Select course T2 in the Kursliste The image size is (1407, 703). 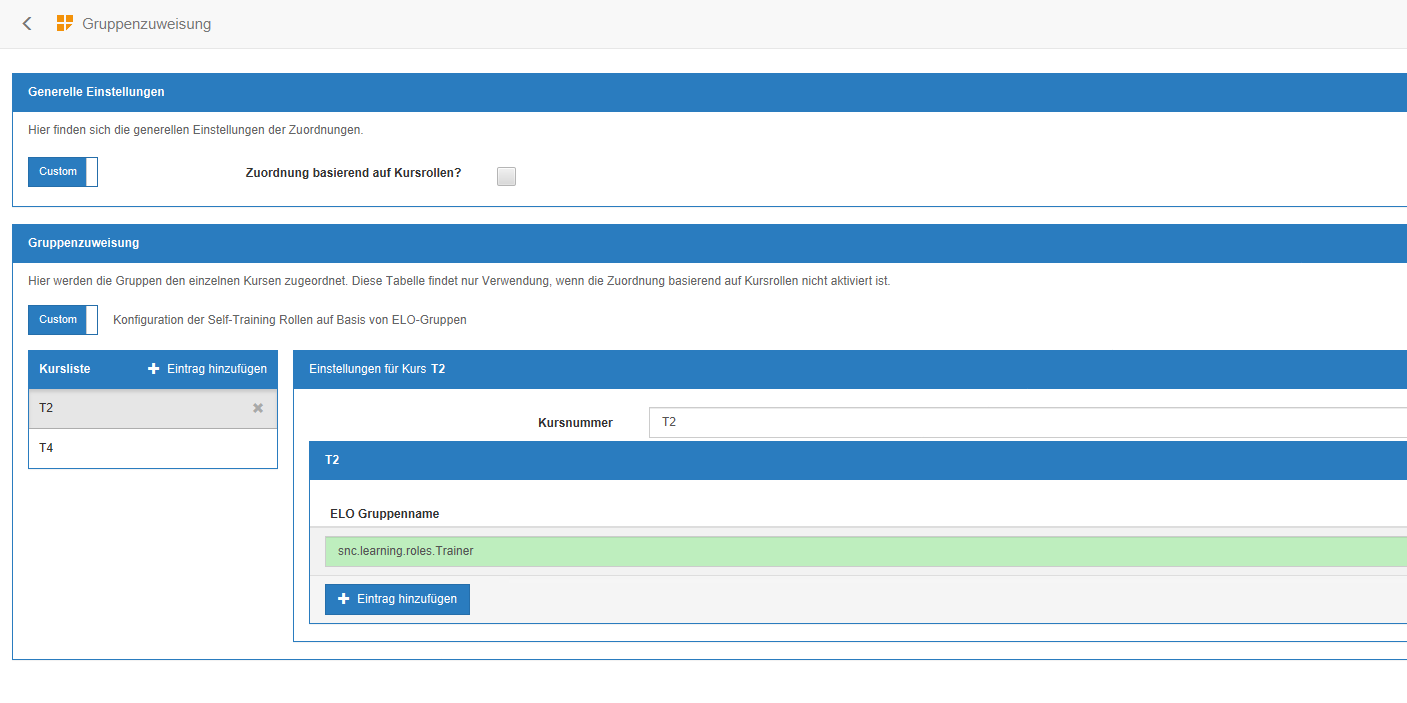pos(140,408)
